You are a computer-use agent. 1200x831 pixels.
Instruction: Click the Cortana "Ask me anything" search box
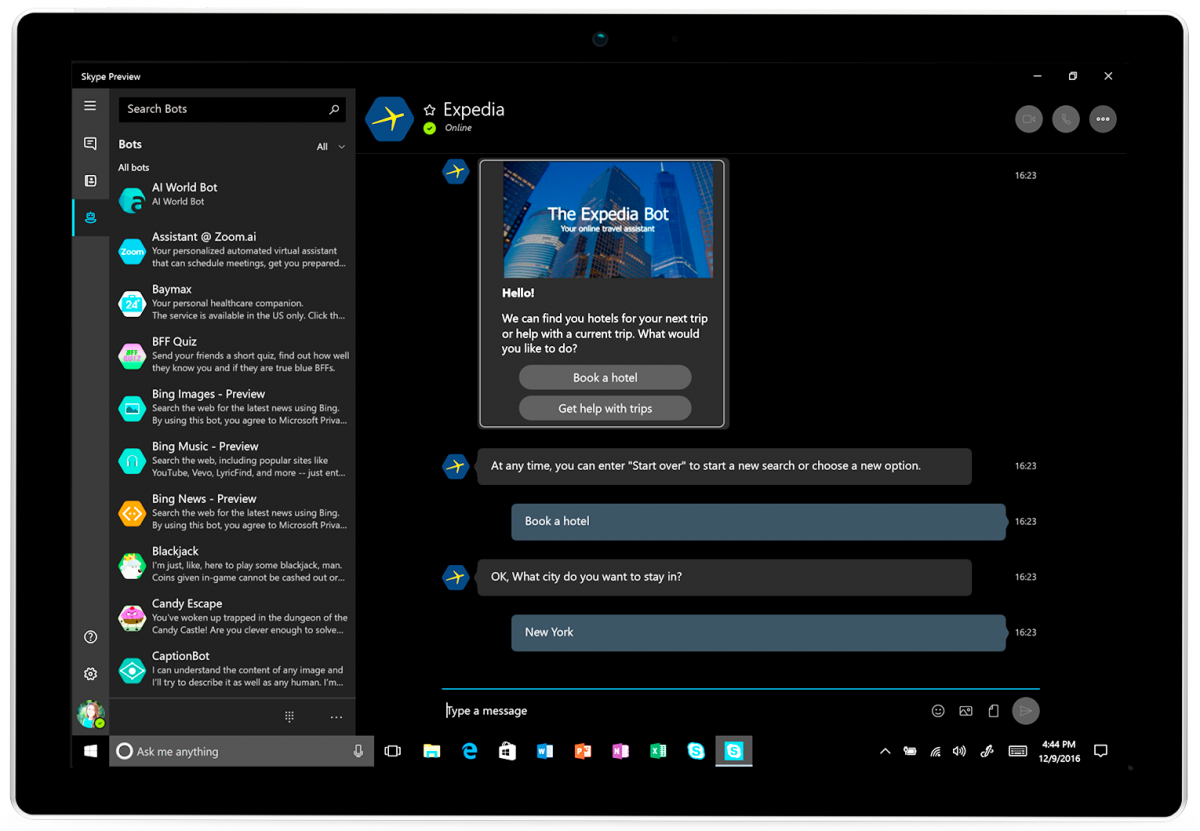242,752
